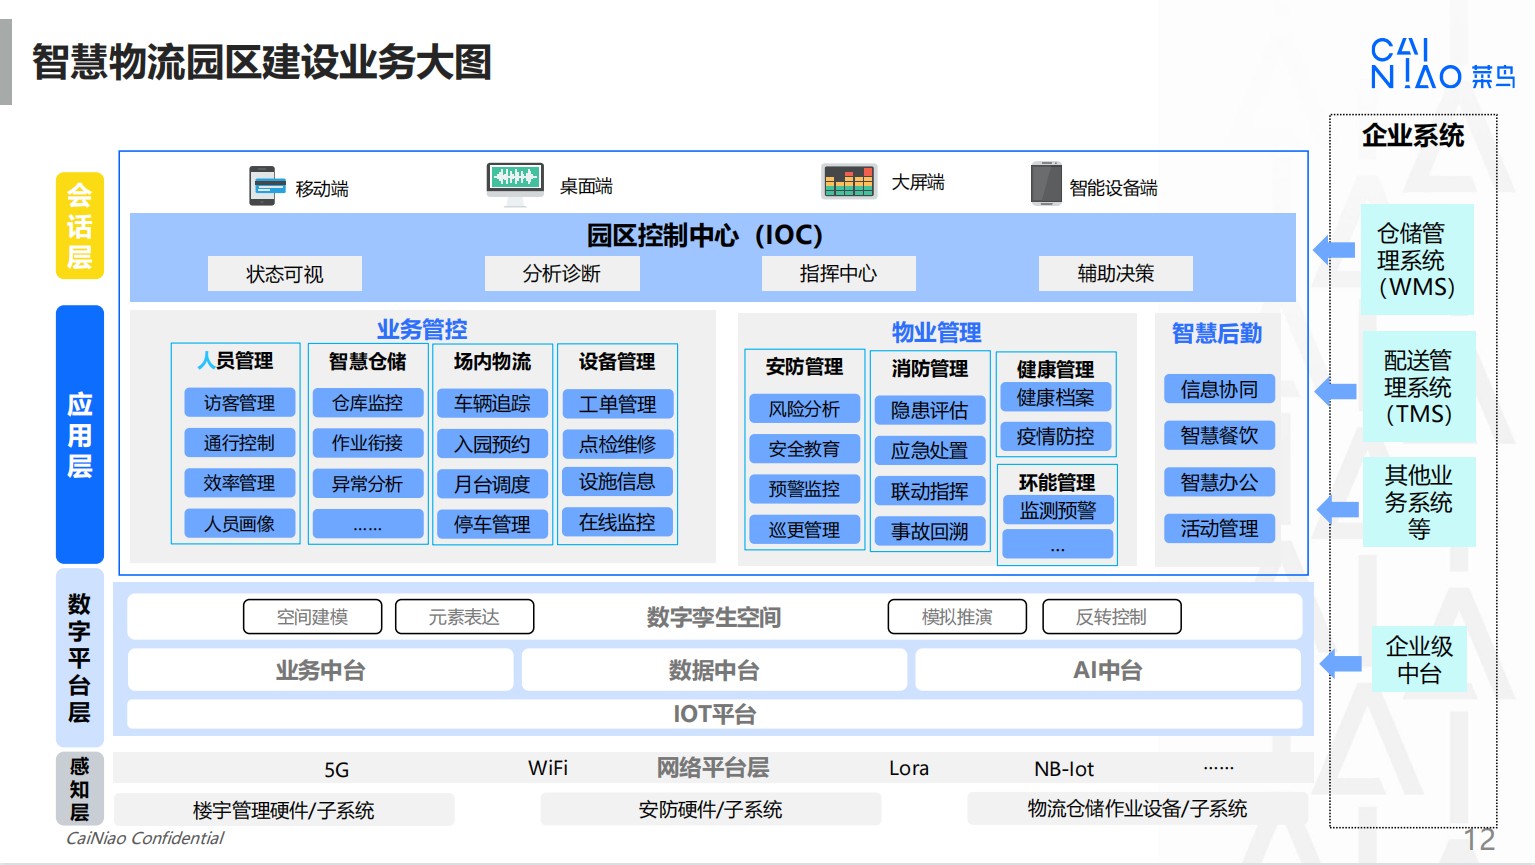Click the 访客管理 item
Viewport: 1535px width, 865px height.
pos(239,403)
